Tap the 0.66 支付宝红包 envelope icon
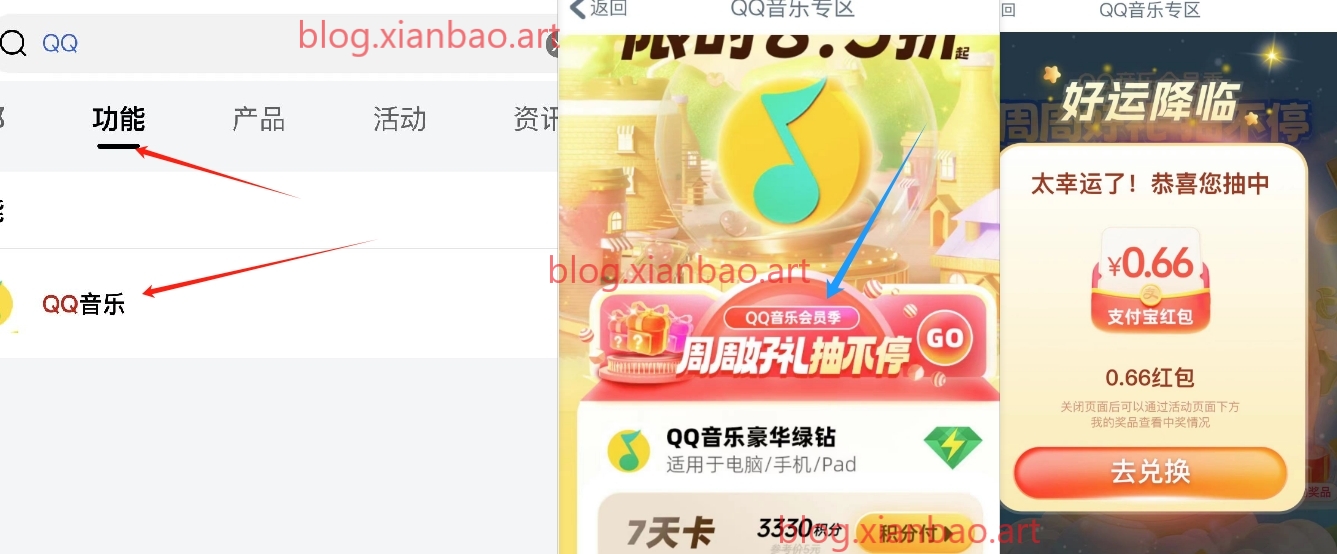Viewport: 1337px width, 554px height. point(1150,282)
